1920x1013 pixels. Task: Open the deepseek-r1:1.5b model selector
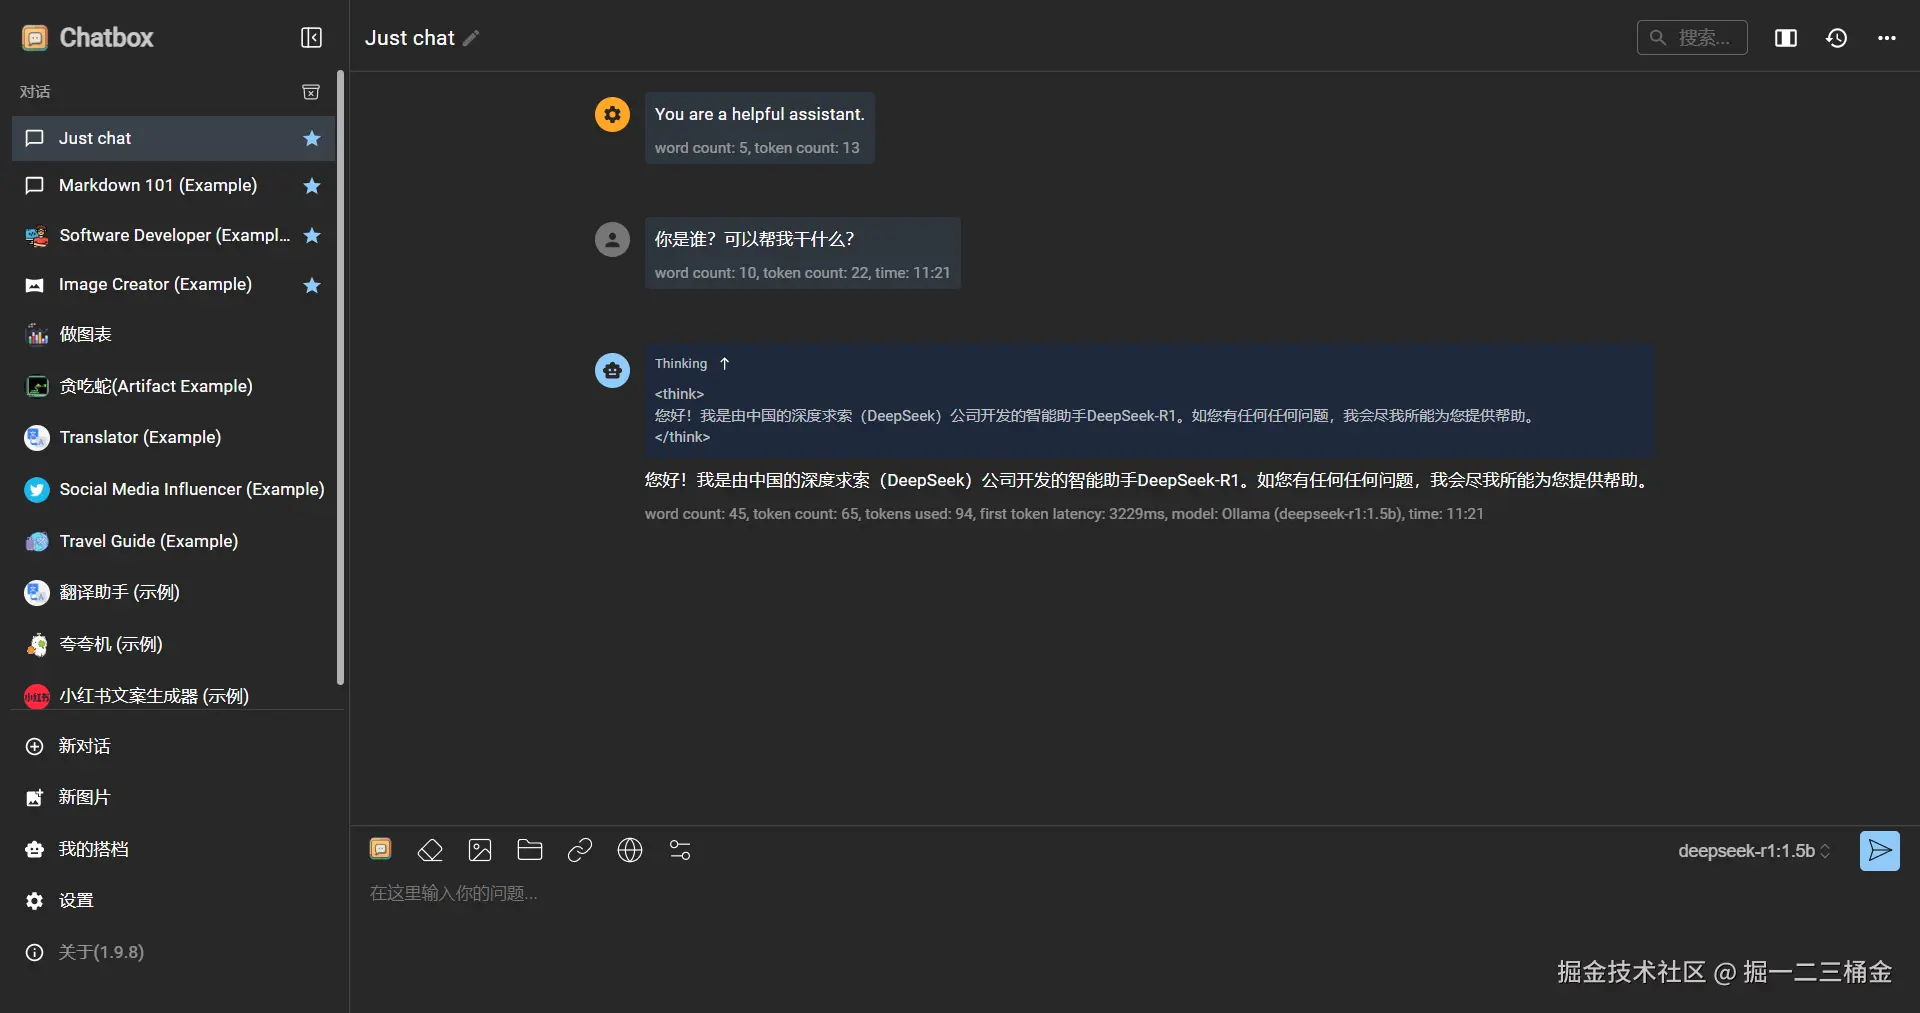[x=1754, y=851]
